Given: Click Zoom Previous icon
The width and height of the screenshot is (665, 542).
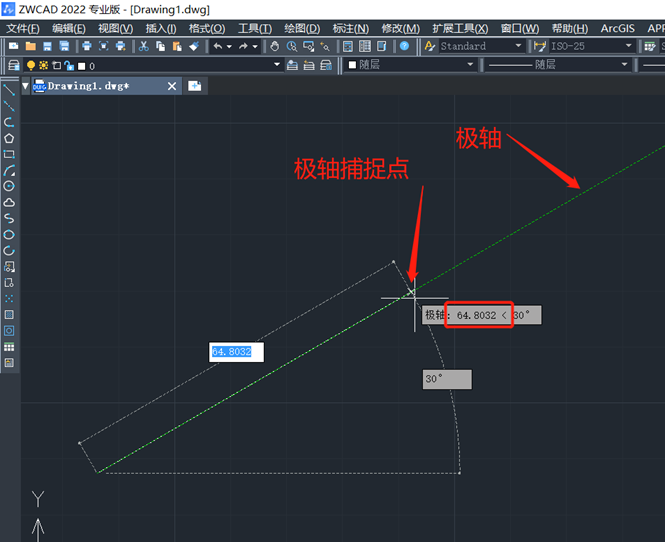Looking at the screenshot, I should point(325,46).
